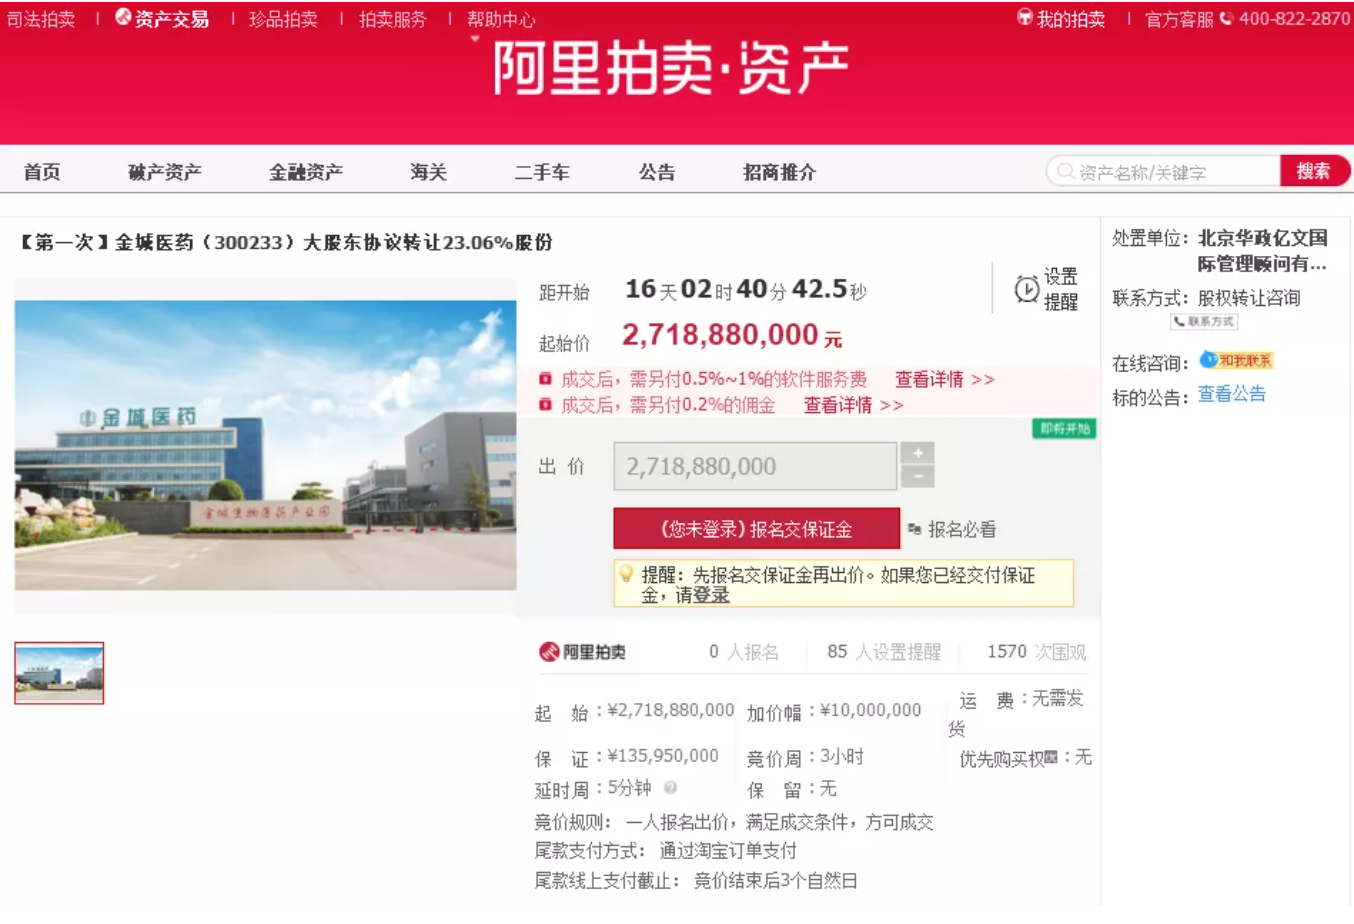Click the phone icon before 400-822-2870
Image resolution: width=1354 pixels, height=924 pixels.
[x=1227, y=18]
